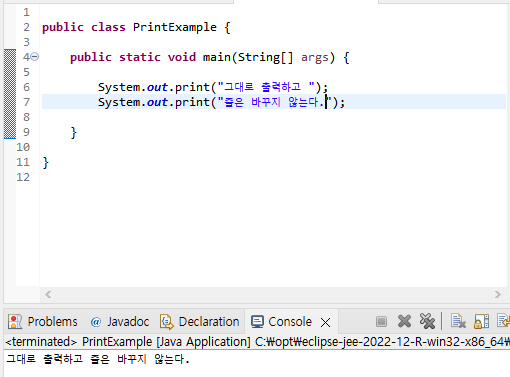Click the Console monitor icon
Image resolution: width=510 pixels, height=377 pixels.
tap(257, 322)
